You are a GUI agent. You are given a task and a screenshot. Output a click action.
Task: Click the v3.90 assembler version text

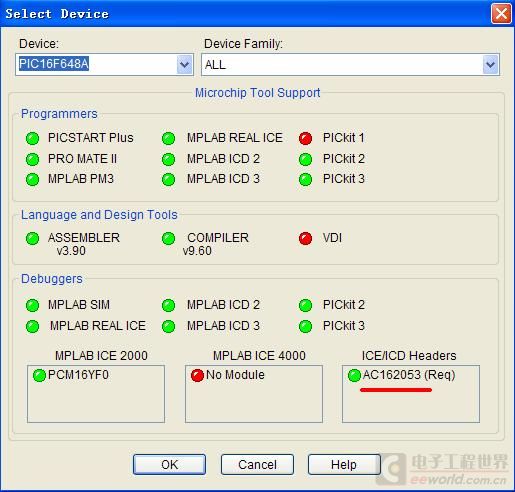coord(71,251)
